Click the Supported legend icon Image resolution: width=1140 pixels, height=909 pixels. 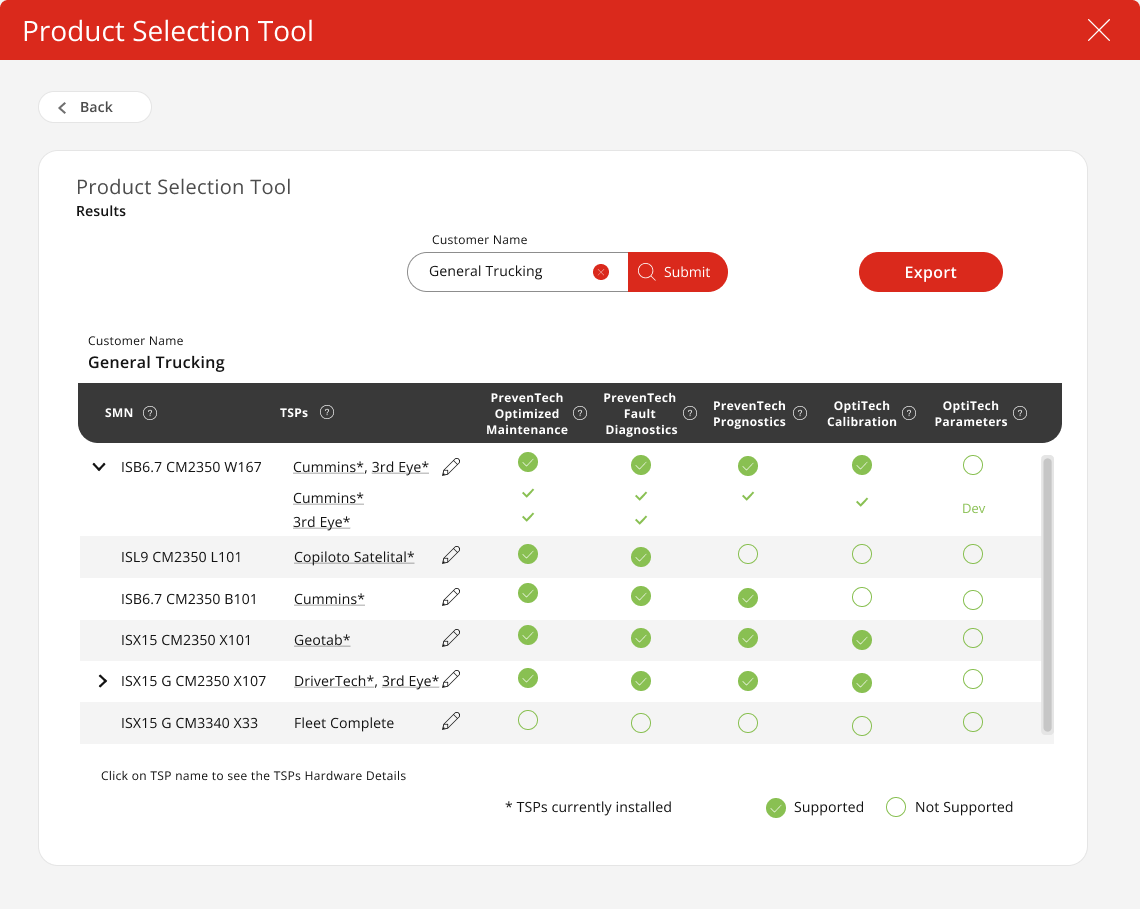pos(776,807)
